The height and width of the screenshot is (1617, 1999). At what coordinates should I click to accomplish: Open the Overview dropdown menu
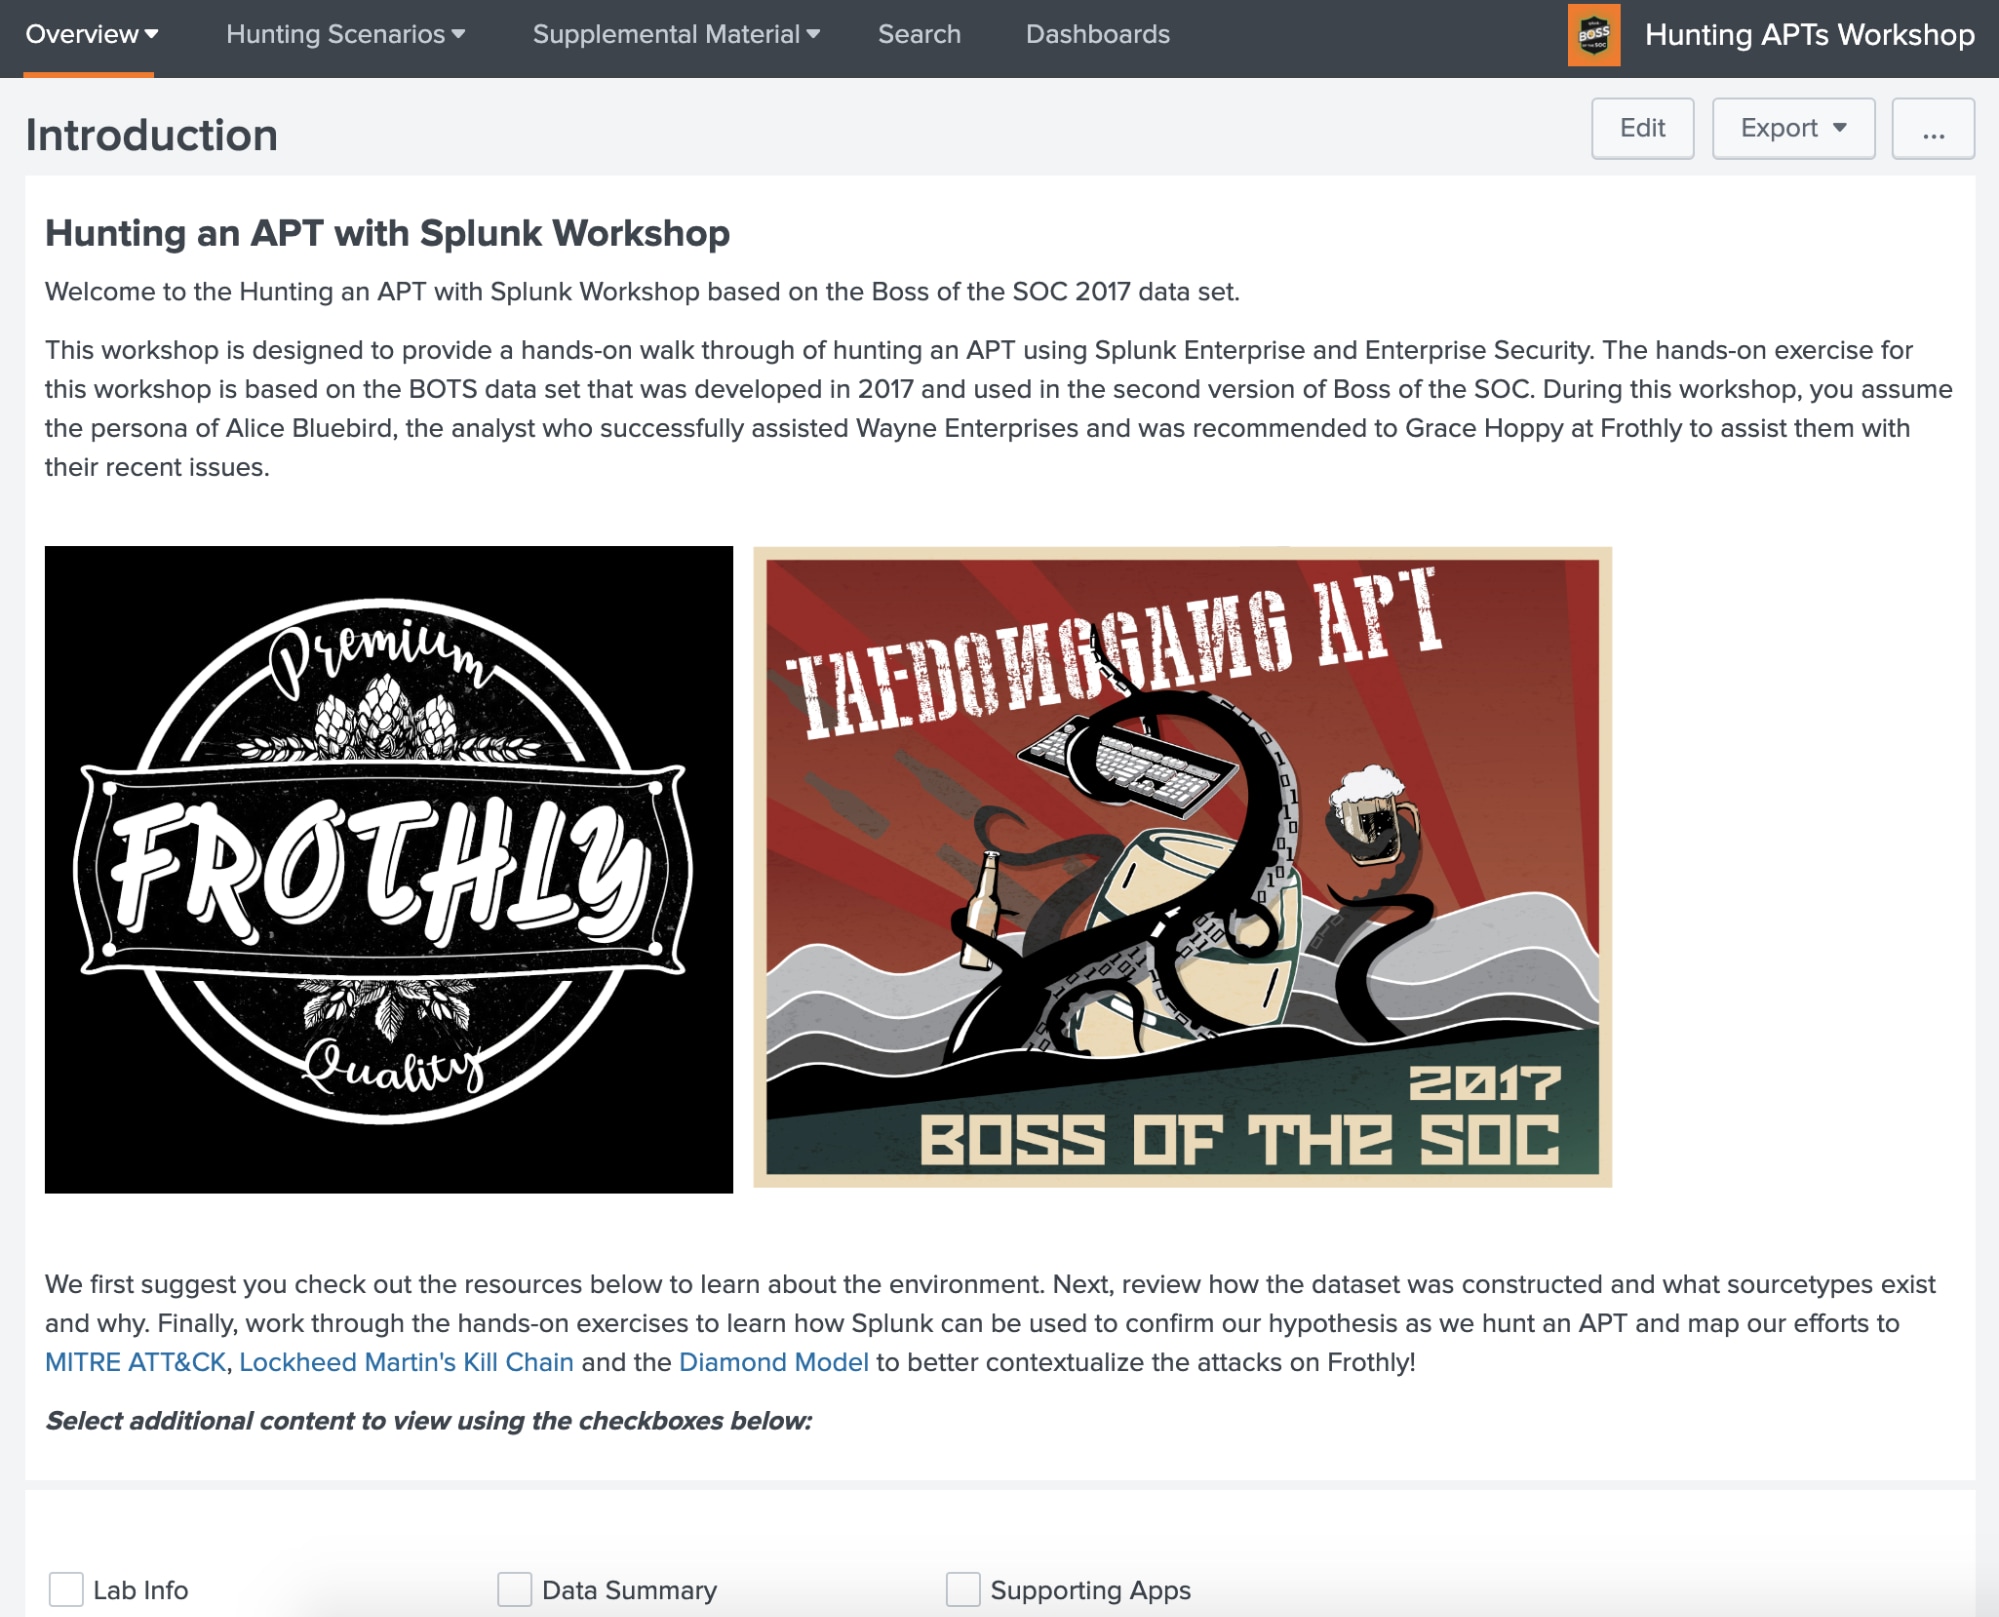[x=91, y=34]
